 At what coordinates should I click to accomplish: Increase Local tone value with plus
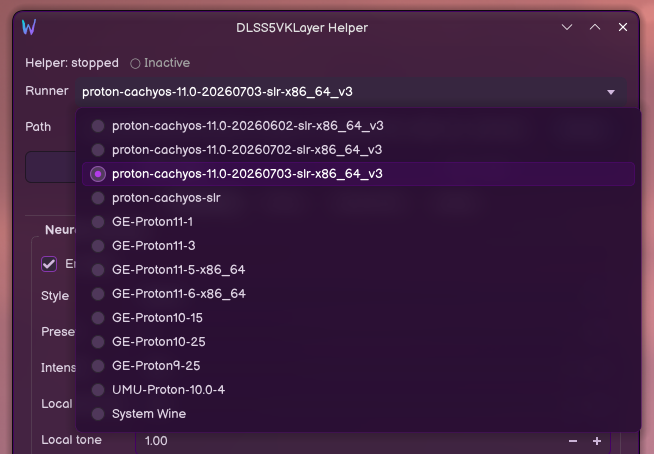click(597, 441)
